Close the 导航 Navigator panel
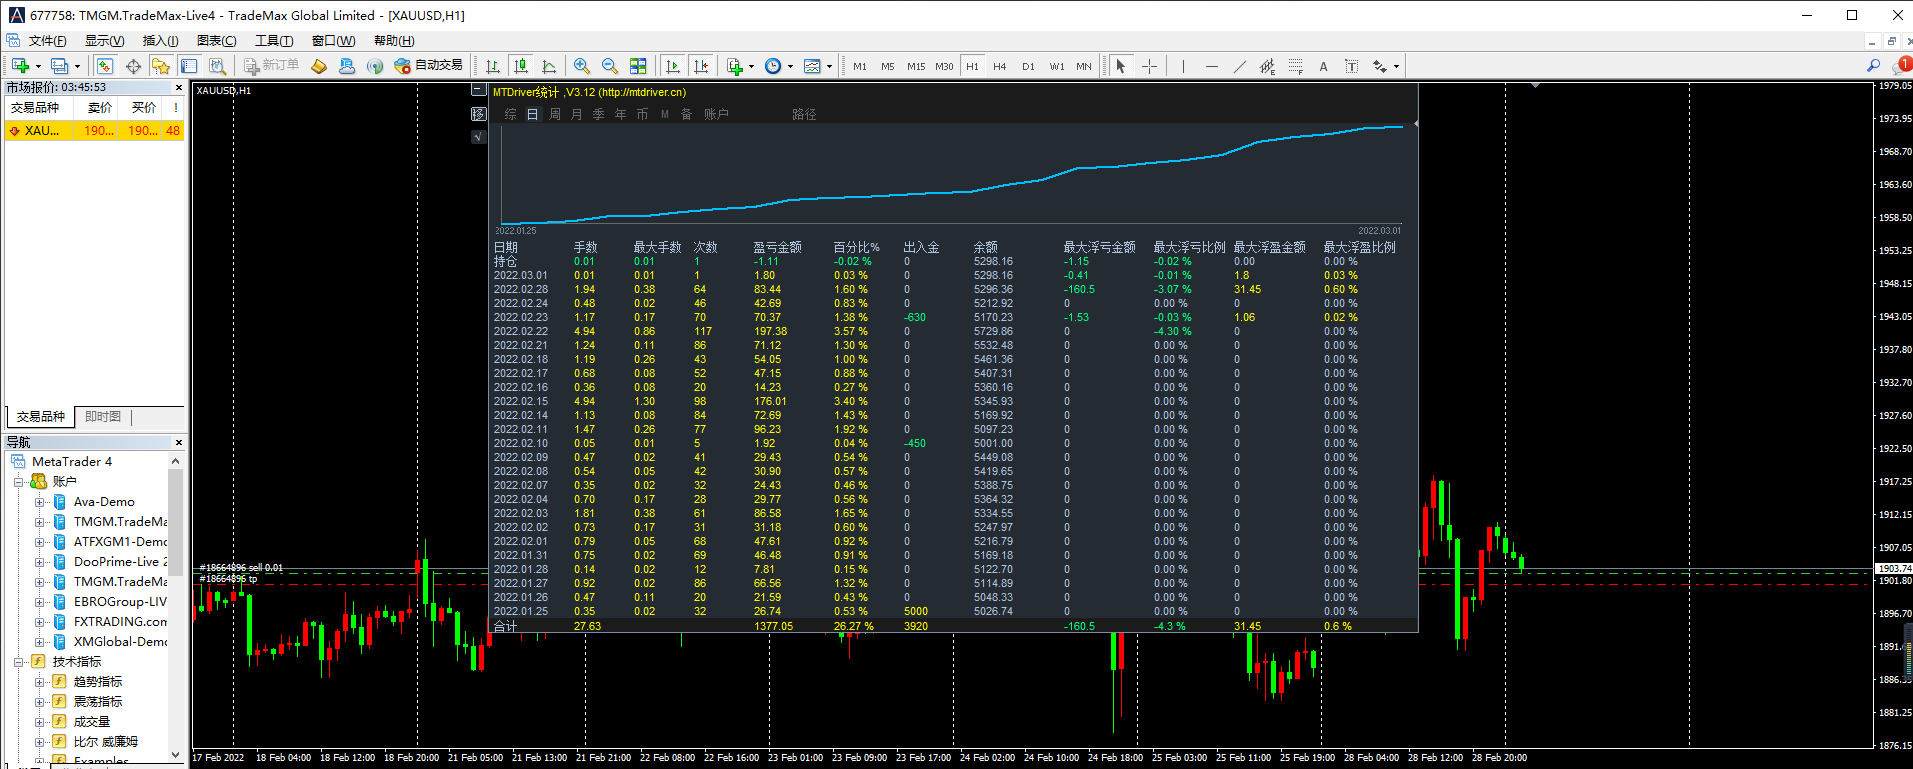1913x769 pixels. (179, 442)
